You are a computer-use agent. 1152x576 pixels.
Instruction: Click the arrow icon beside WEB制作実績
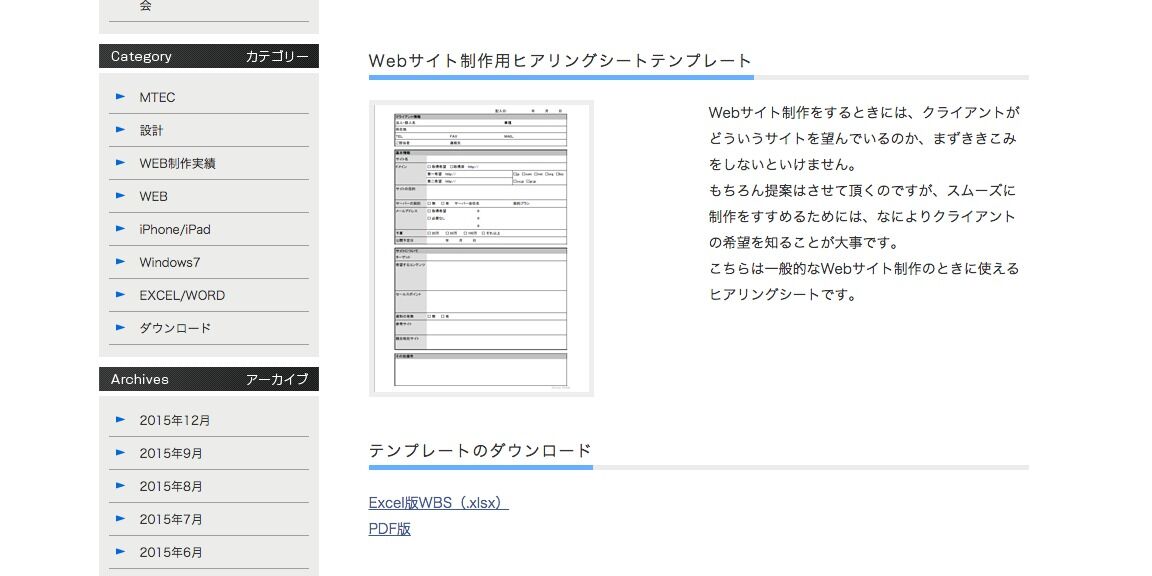click(x=121, y=163)
